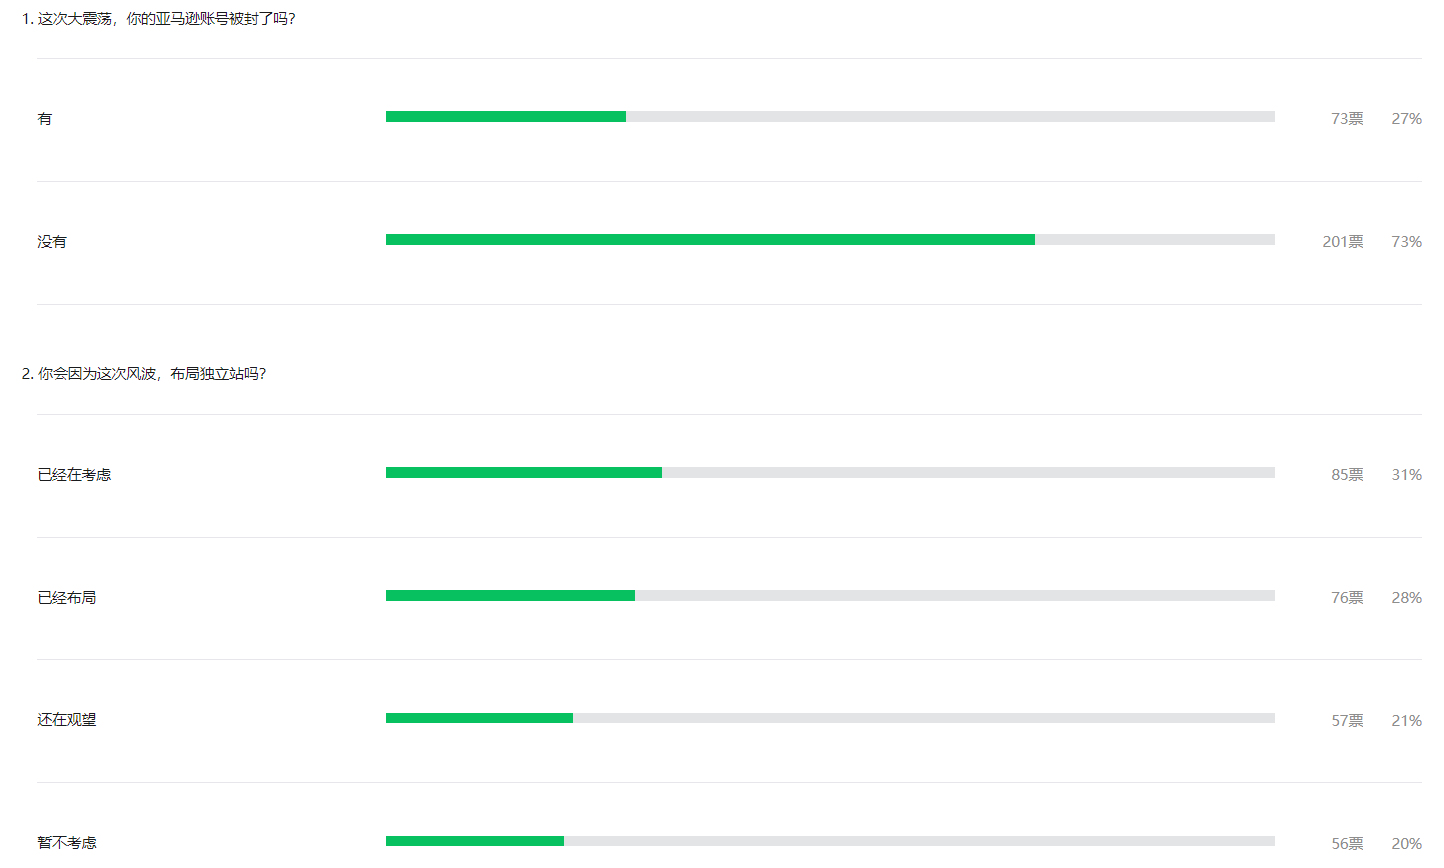The width and height of the screenshot is (1444, 868).
Task: Click the progress bar for "有" option
Action: pos(829,117)
